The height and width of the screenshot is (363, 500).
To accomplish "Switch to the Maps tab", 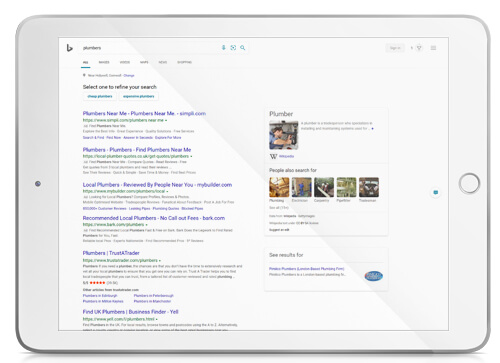I will point(144,62).
